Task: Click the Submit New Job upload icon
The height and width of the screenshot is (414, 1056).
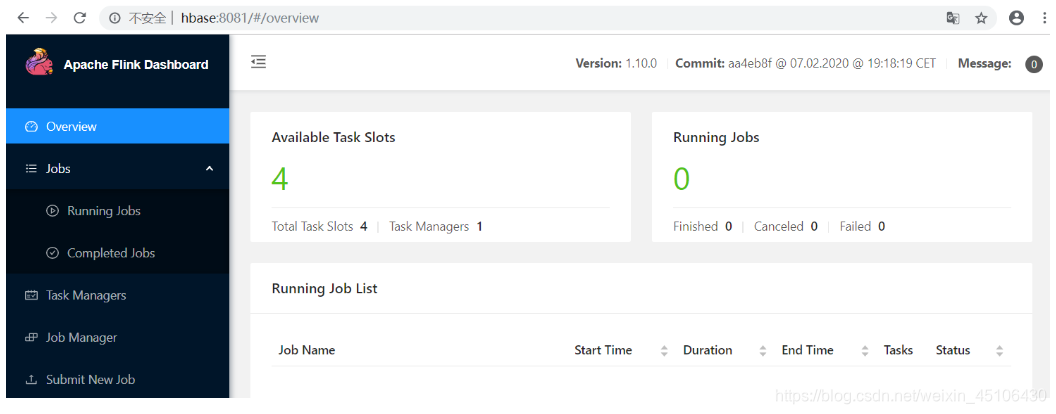Action: 31,380
